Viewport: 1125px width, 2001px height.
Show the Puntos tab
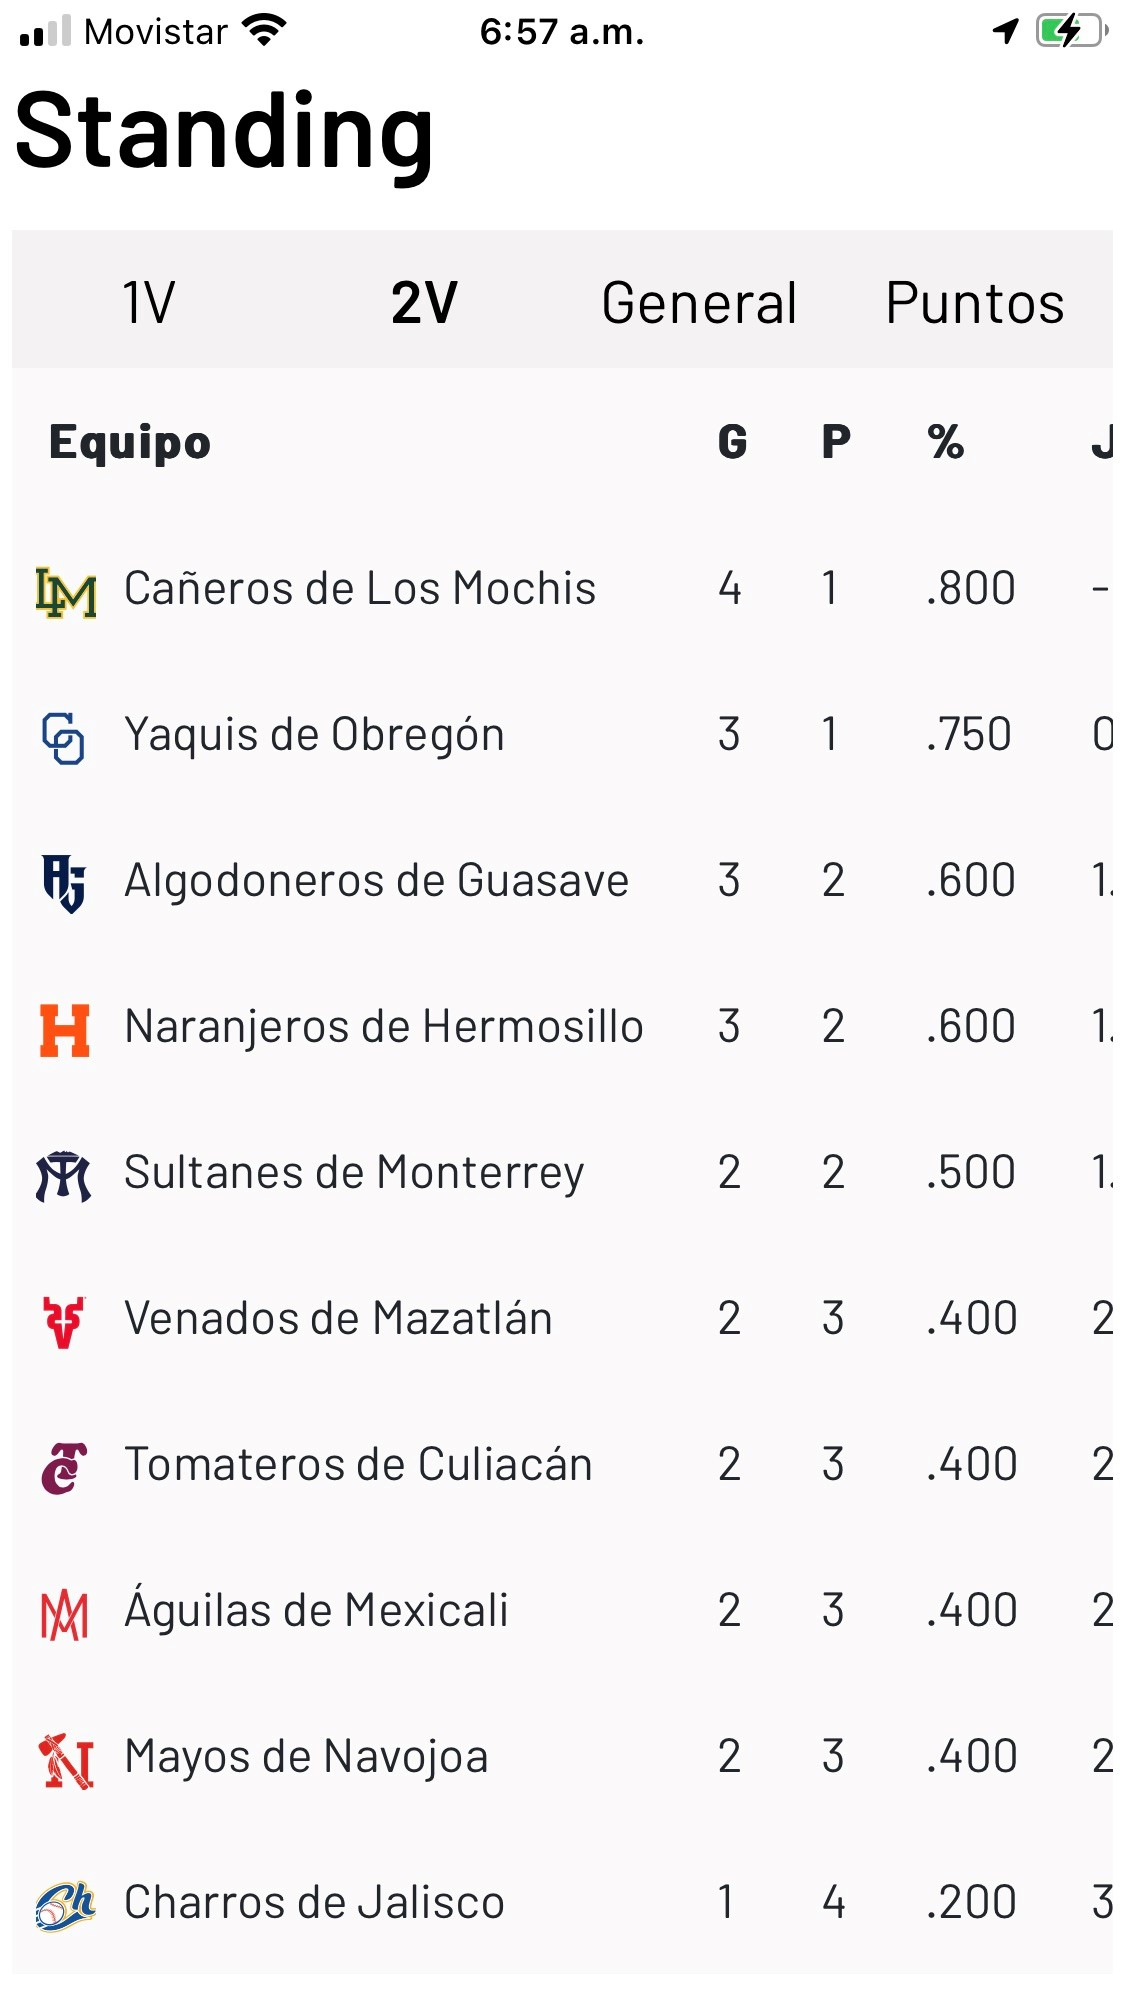tap(975, 302)
